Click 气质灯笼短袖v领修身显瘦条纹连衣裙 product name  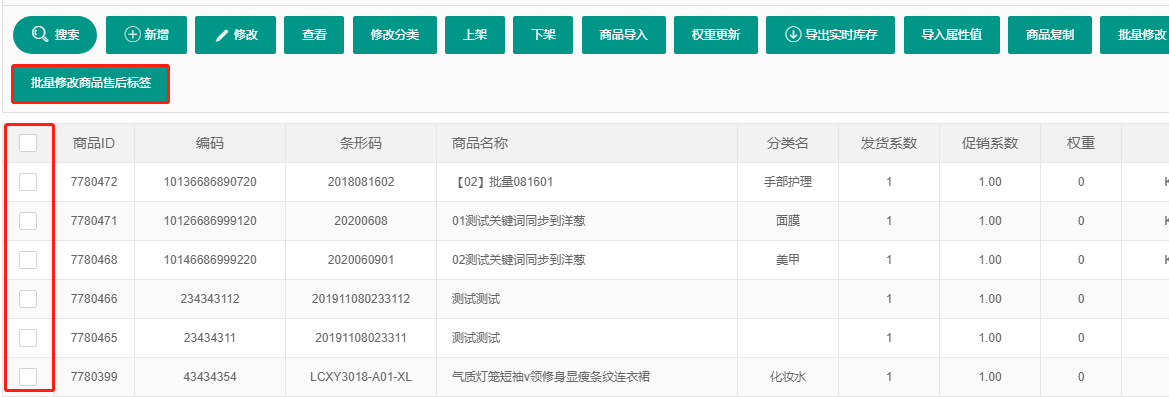point(551,377)
